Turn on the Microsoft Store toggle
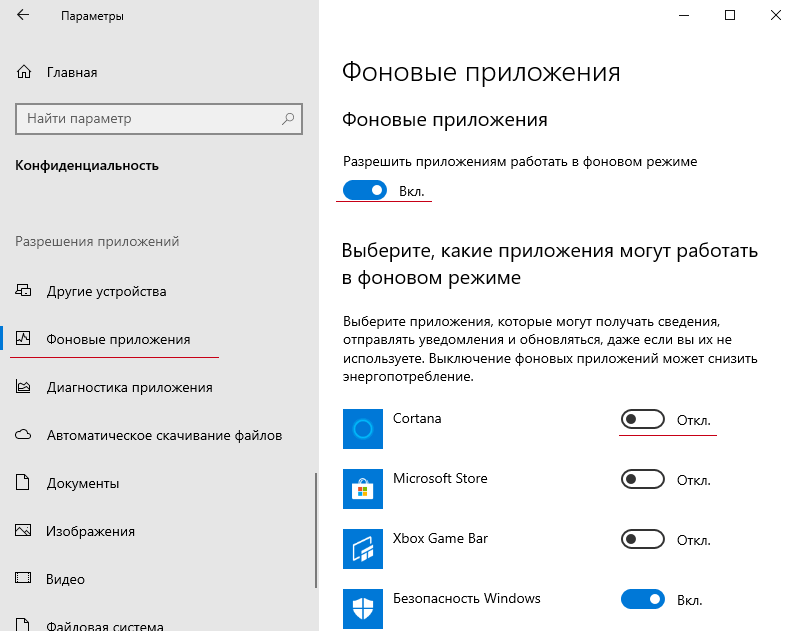The width and height of the screenshot is (798, 631). pos(643,479)
